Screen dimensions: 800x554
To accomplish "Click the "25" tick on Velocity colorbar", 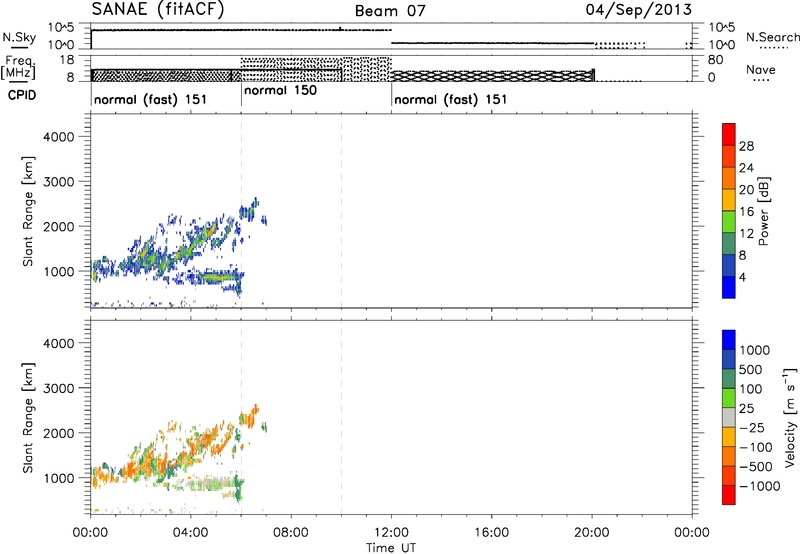I will click(746, 408).
